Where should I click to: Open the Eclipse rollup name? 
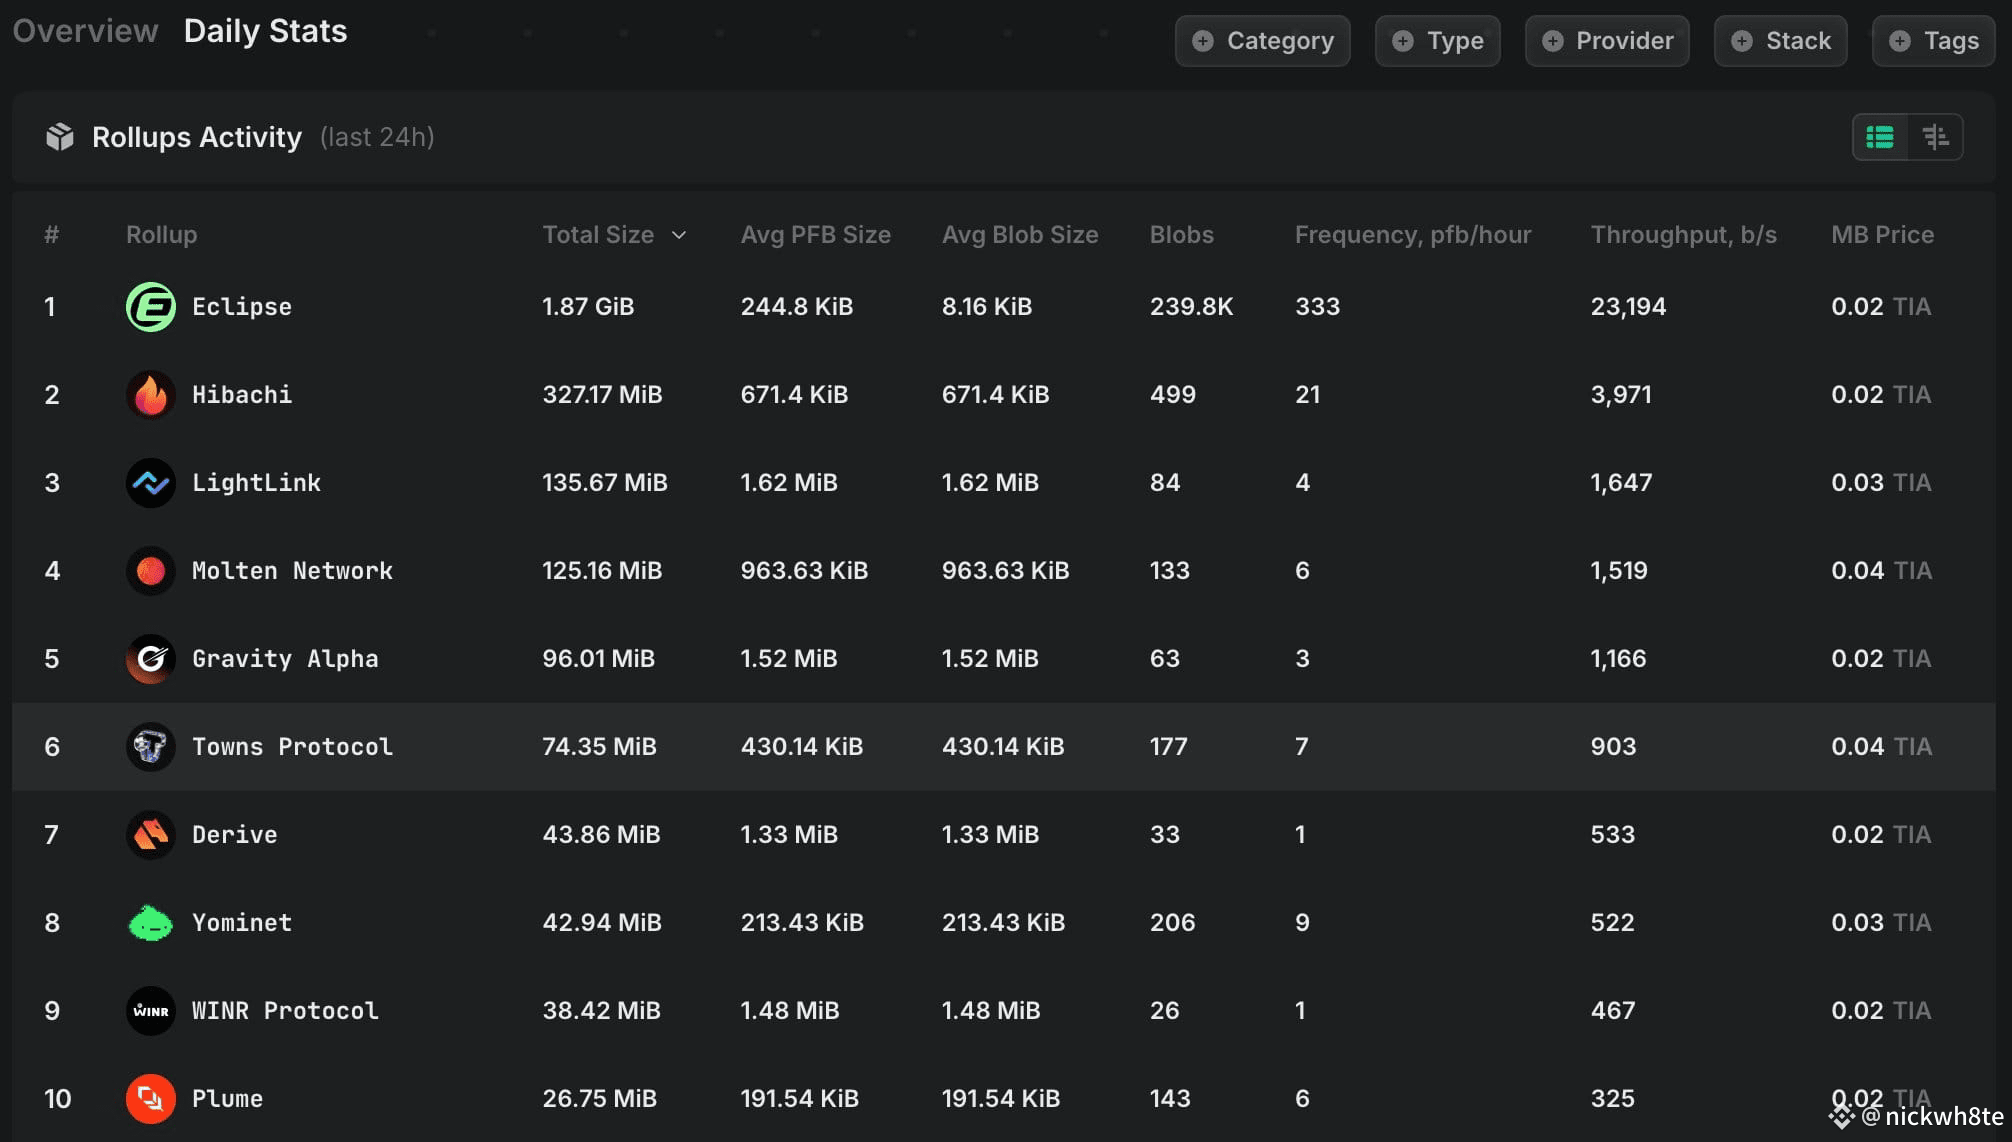coord(242,307)
